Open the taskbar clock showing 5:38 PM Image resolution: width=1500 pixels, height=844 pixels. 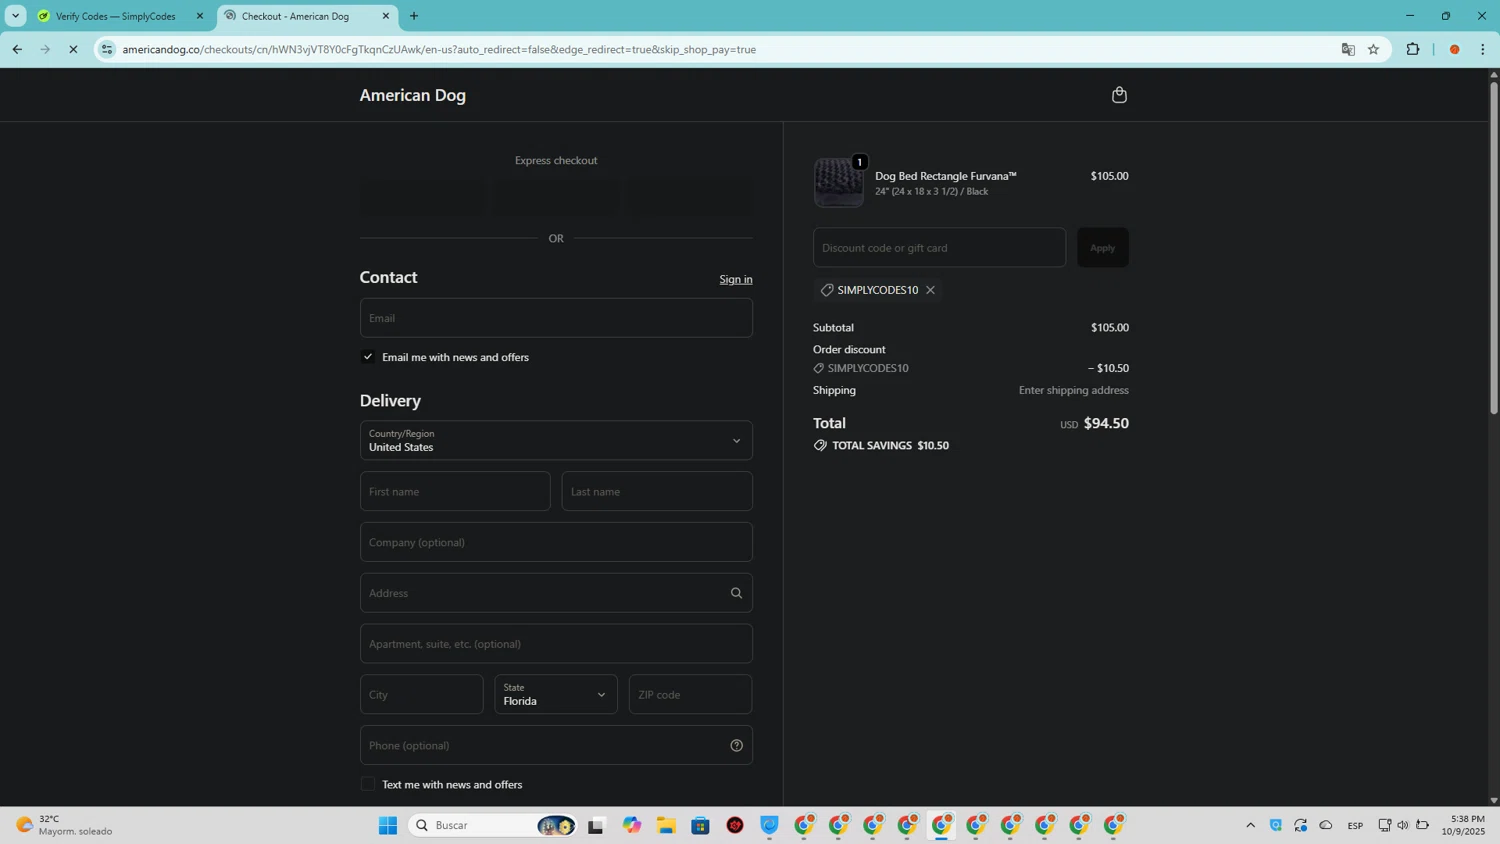1463,825
